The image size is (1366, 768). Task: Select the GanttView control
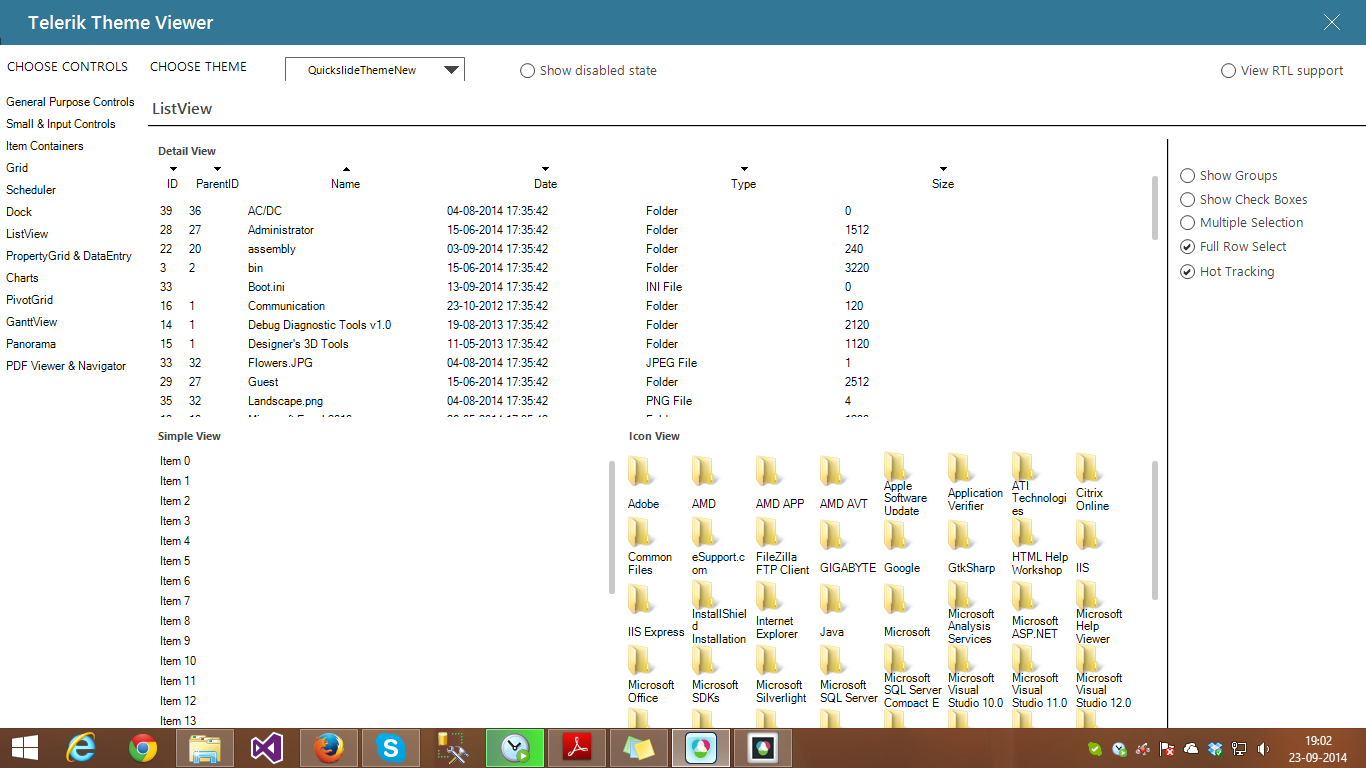tap(32, 322)
